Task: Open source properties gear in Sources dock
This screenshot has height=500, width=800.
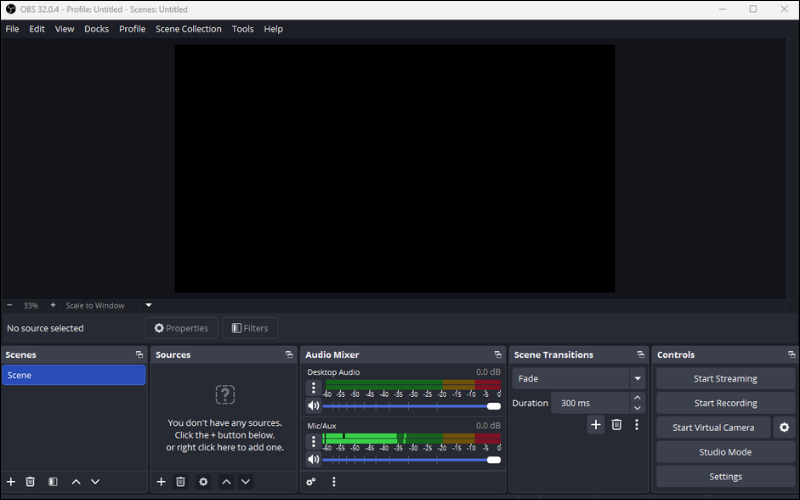Action: (x=203, y=482)
